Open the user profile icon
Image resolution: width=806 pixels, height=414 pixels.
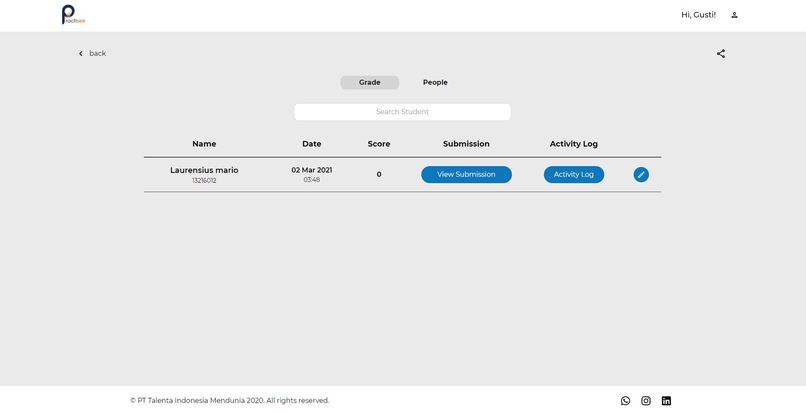735,15
